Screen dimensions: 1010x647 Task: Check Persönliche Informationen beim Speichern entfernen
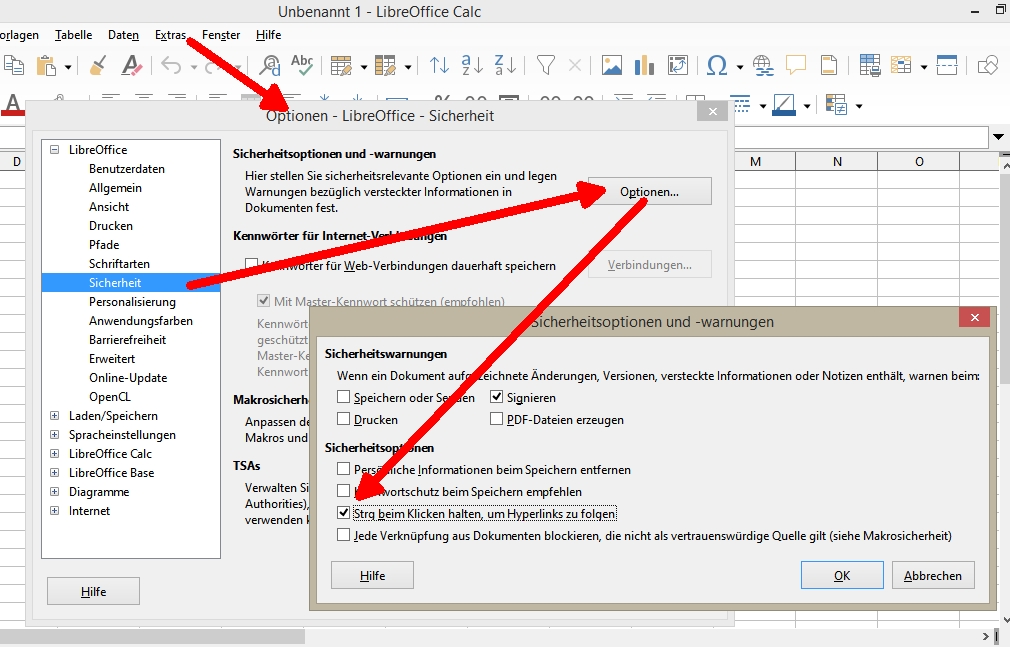coord(343,469)
